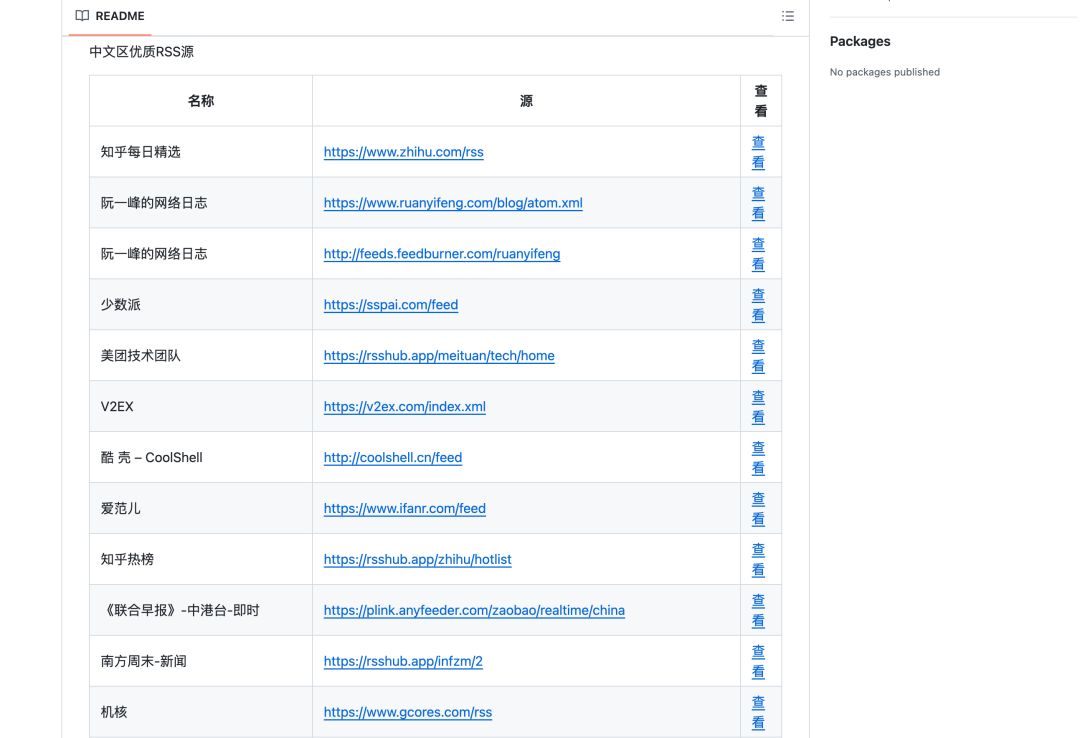
Task: Select the 爱范儿 name cell
Action: click(201, 509)
